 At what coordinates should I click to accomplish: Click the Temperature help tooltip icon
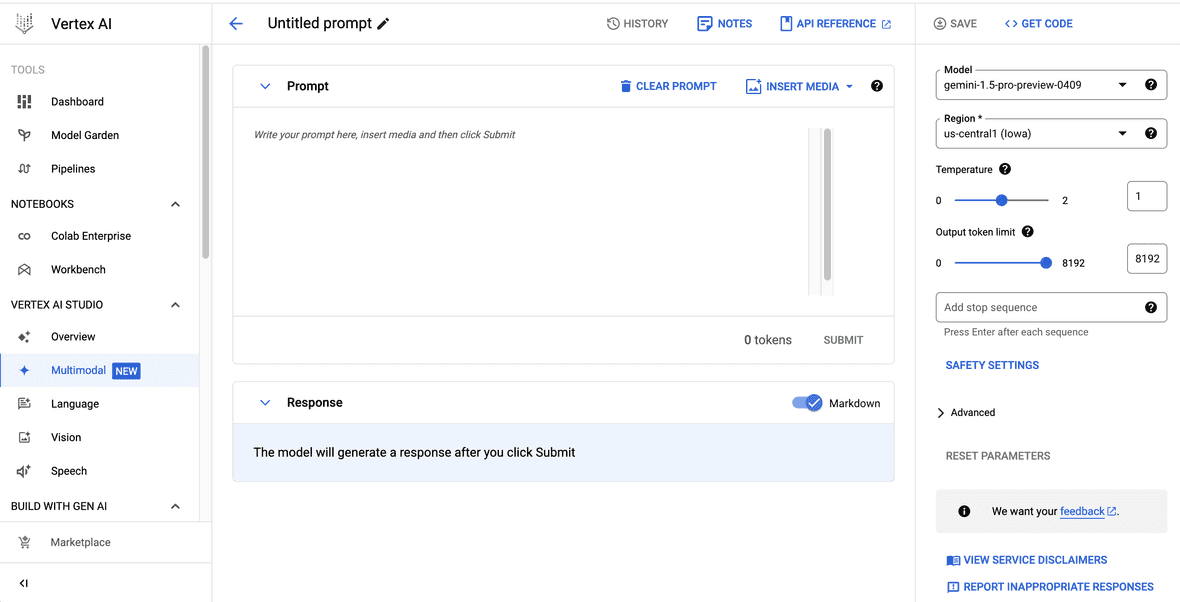pos(1006,169)
